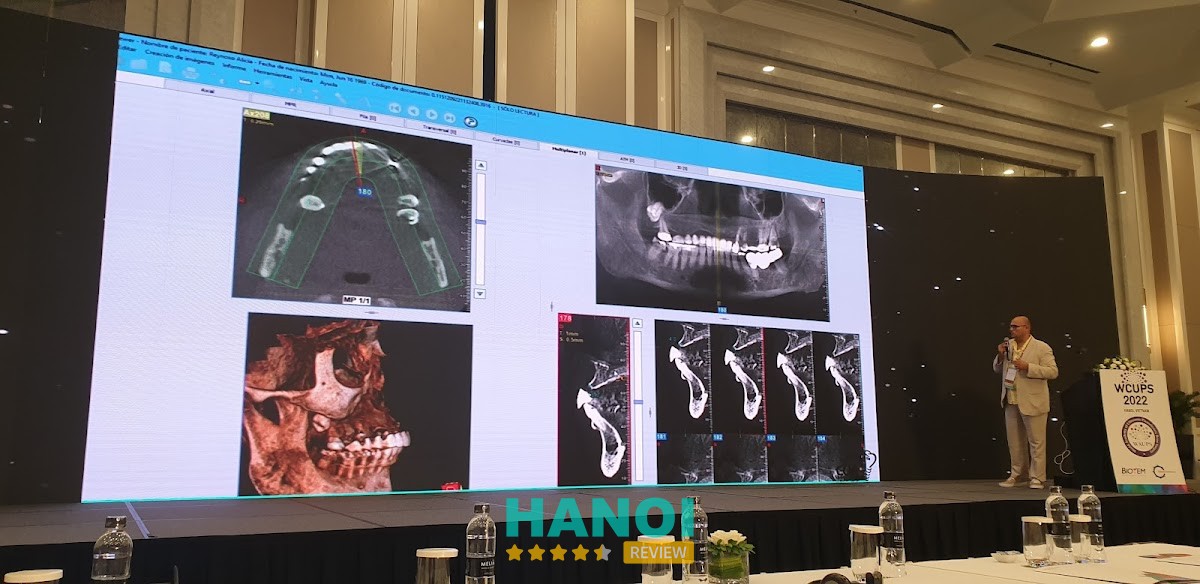Image resolution: width=1200 pixels, height=584 pixels.
Task: Select the fourth cross-section slice in the row
Action: [838, 383]
